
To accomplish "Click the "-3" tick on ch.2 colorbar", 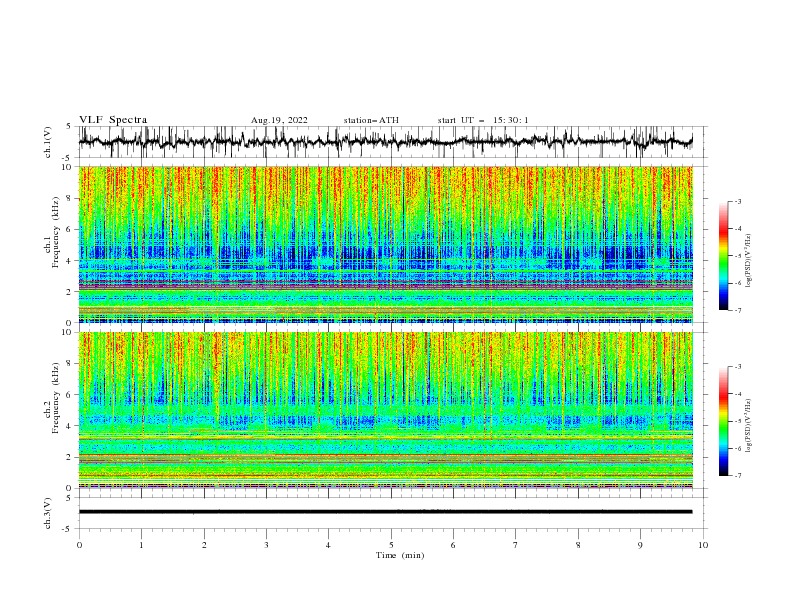I will click(738, 367).
